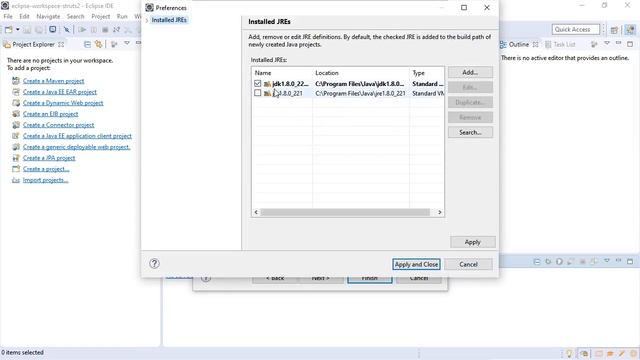This screenshot has width=640, height=360.
Task: Open the bottom panel view menu triangle
Action: pos(607,261)
